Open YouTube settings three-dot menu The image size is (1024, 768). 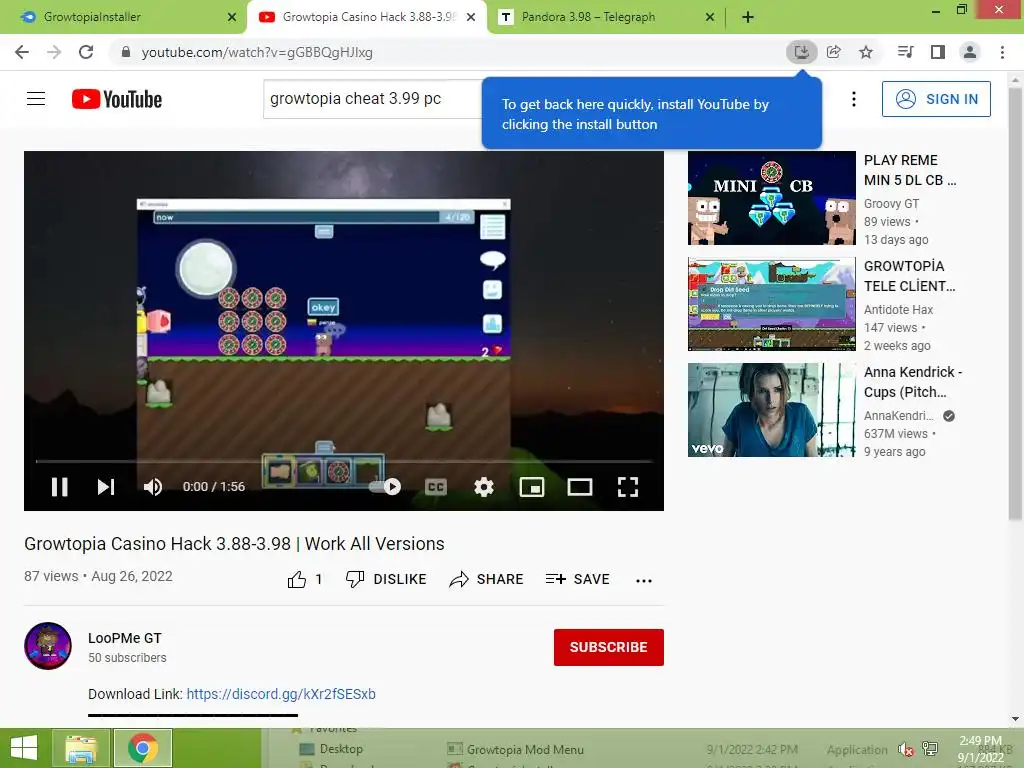(x=854, y=99)
